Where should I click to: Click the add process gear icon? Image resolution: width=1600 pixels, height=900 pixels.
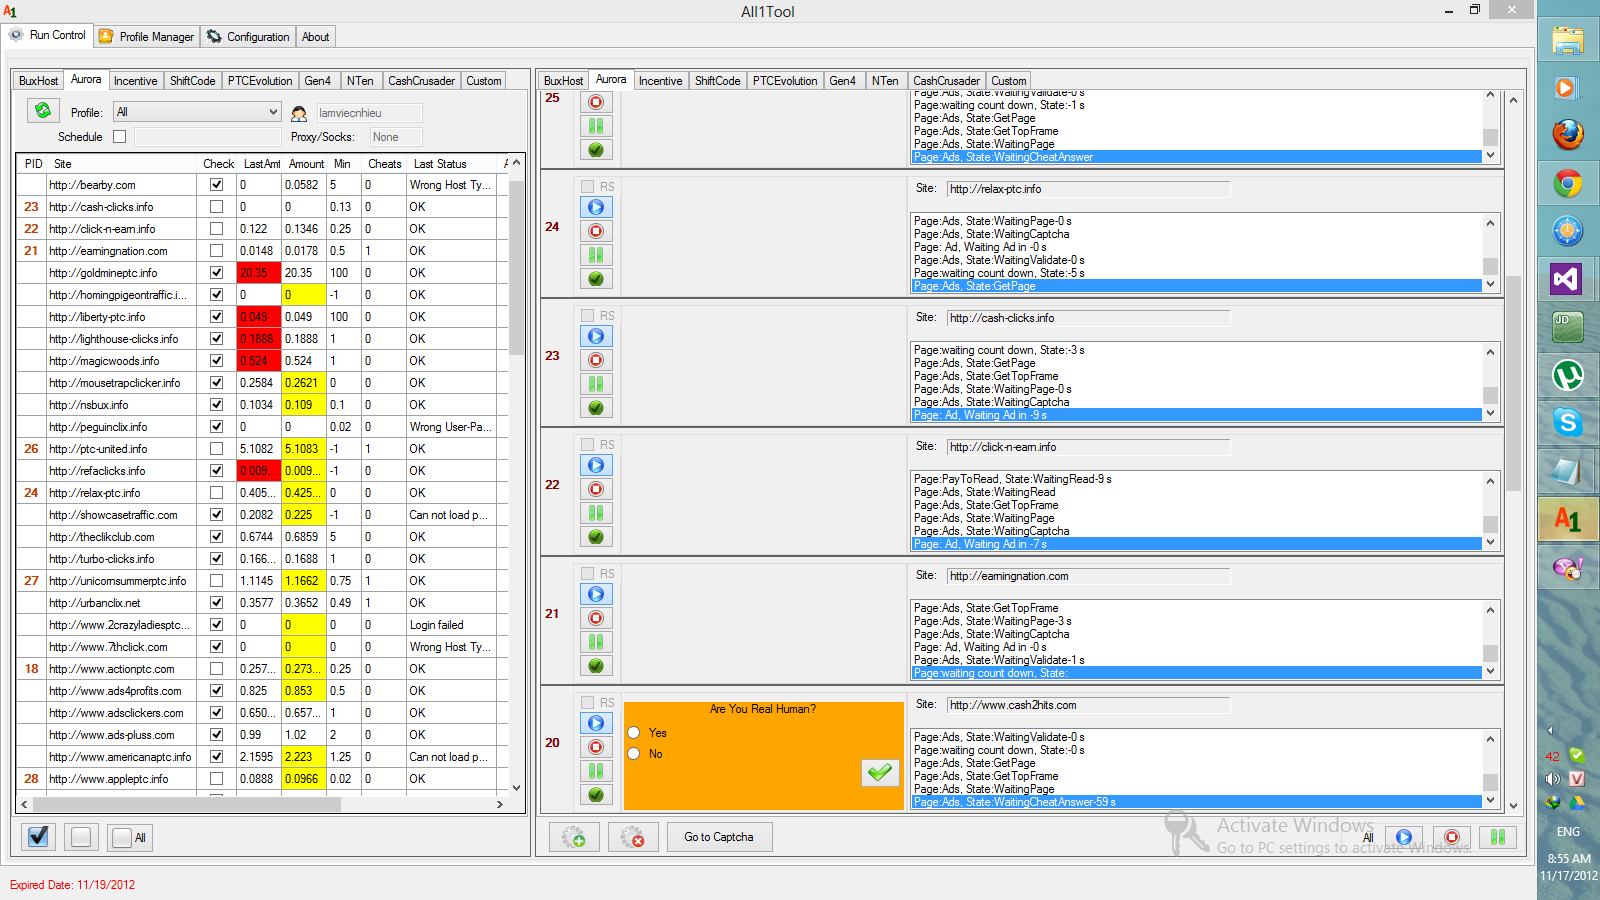[574, 837]
